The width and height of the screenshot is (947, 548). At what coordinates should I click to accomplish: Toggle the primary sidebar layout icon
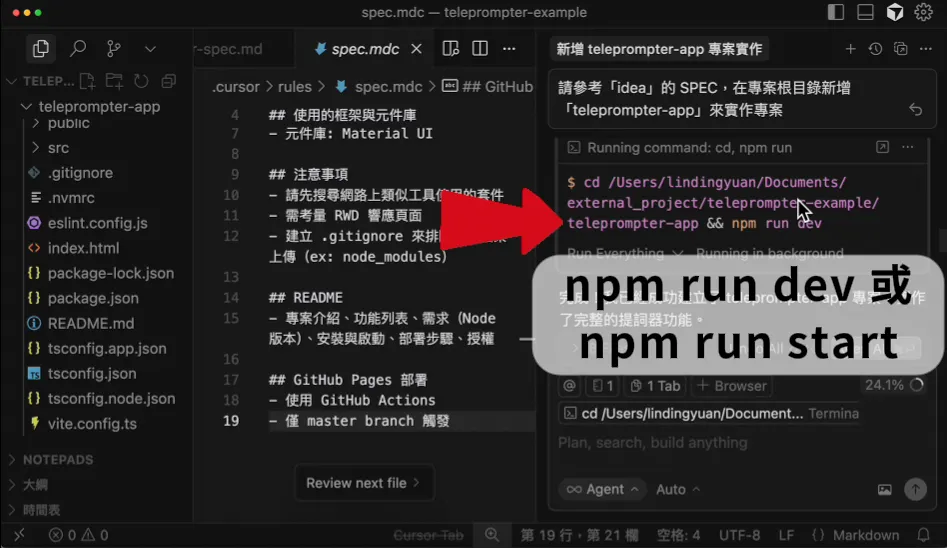point(836,12)
